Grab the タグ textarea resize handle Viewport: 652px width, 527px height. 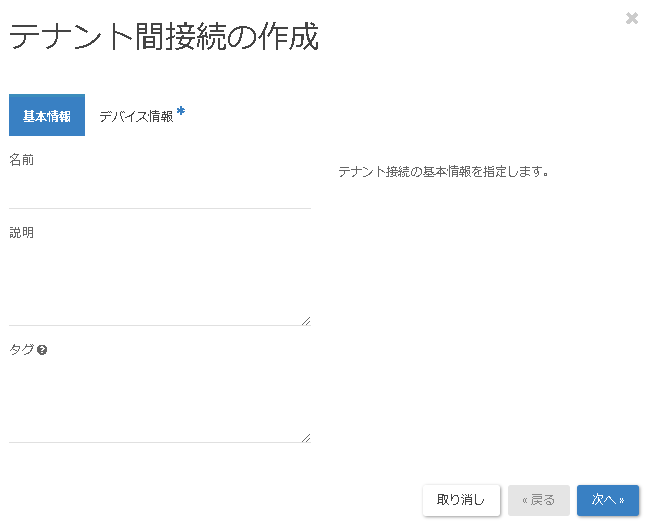pyautogui.click(x=305, y=437)
